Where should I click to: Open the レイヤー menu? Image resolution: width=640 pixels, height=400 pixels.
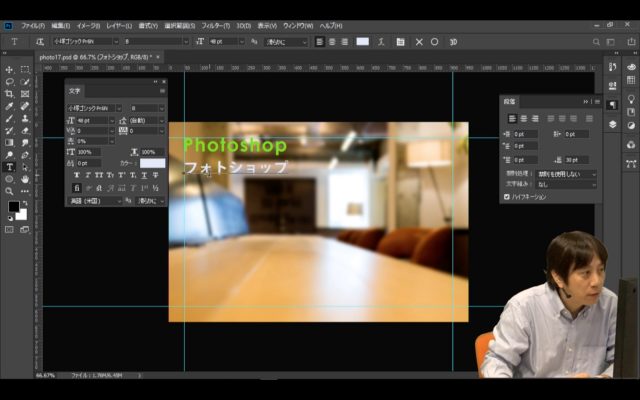(118, 25)
